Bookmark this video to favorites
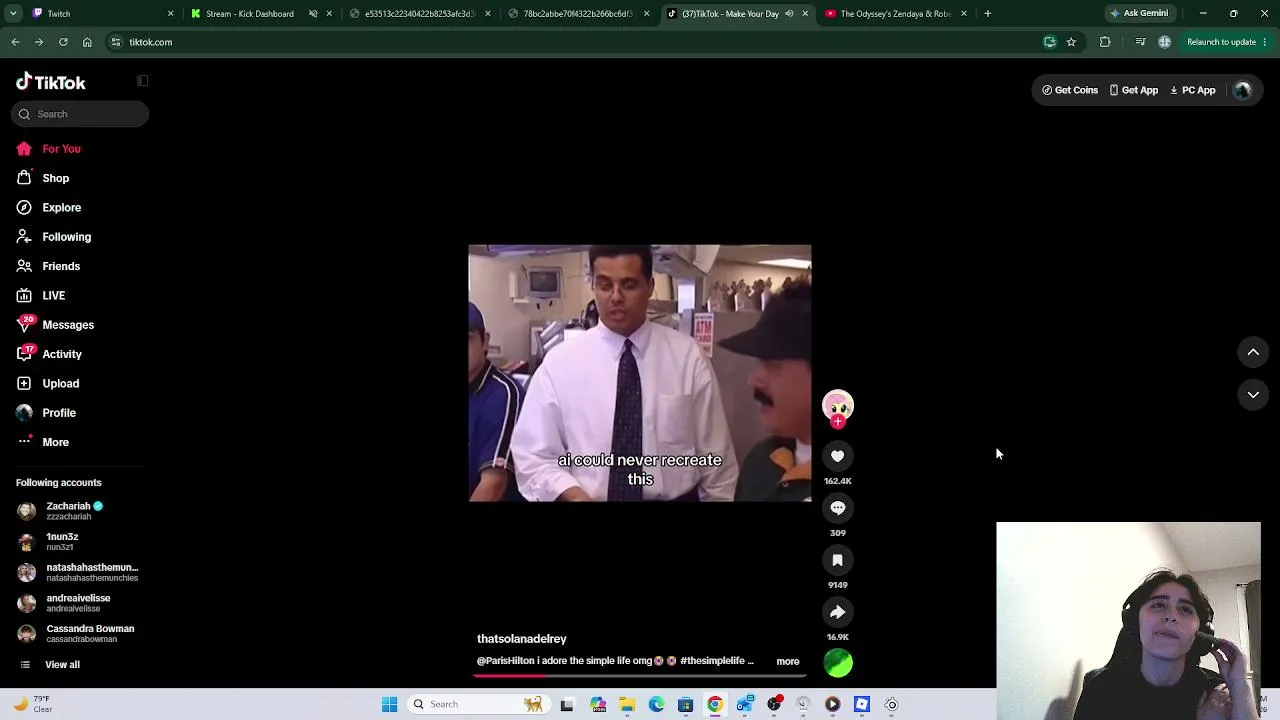 click(x=838, y=560)
